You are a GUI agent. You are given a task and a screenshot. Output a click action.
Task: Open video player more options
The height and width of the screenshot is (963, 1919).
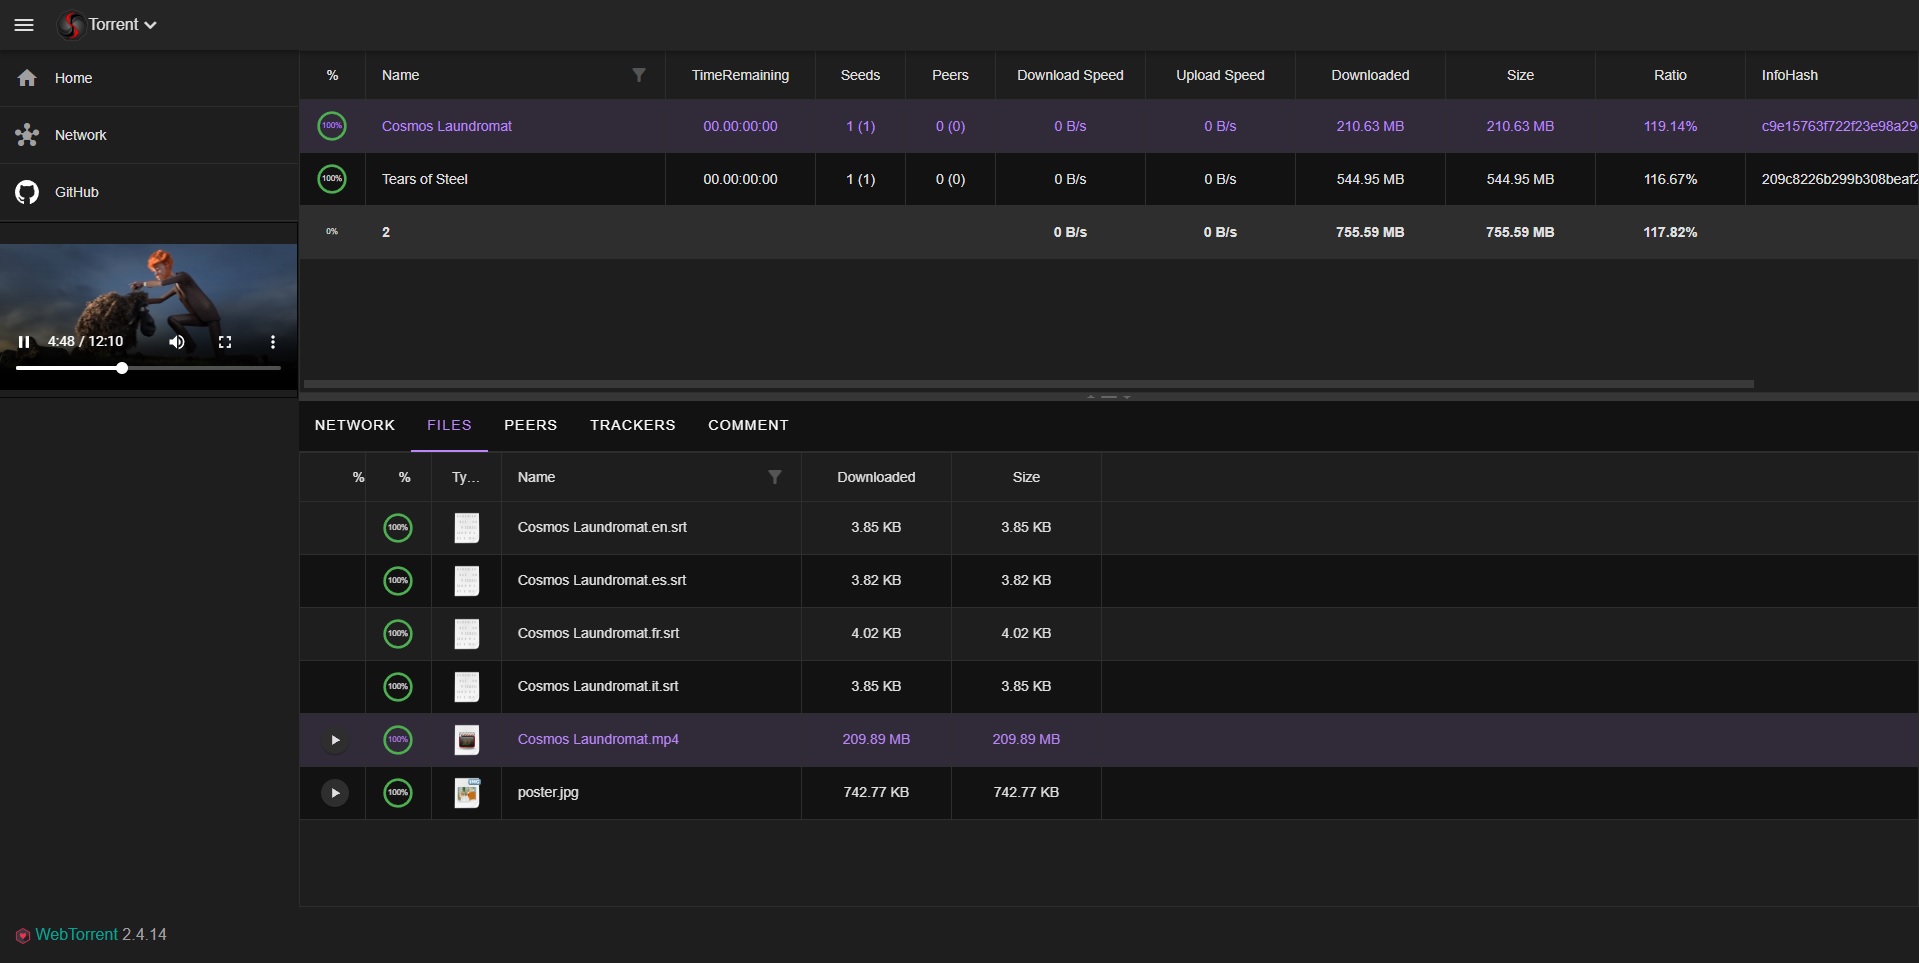pos(272,342)
